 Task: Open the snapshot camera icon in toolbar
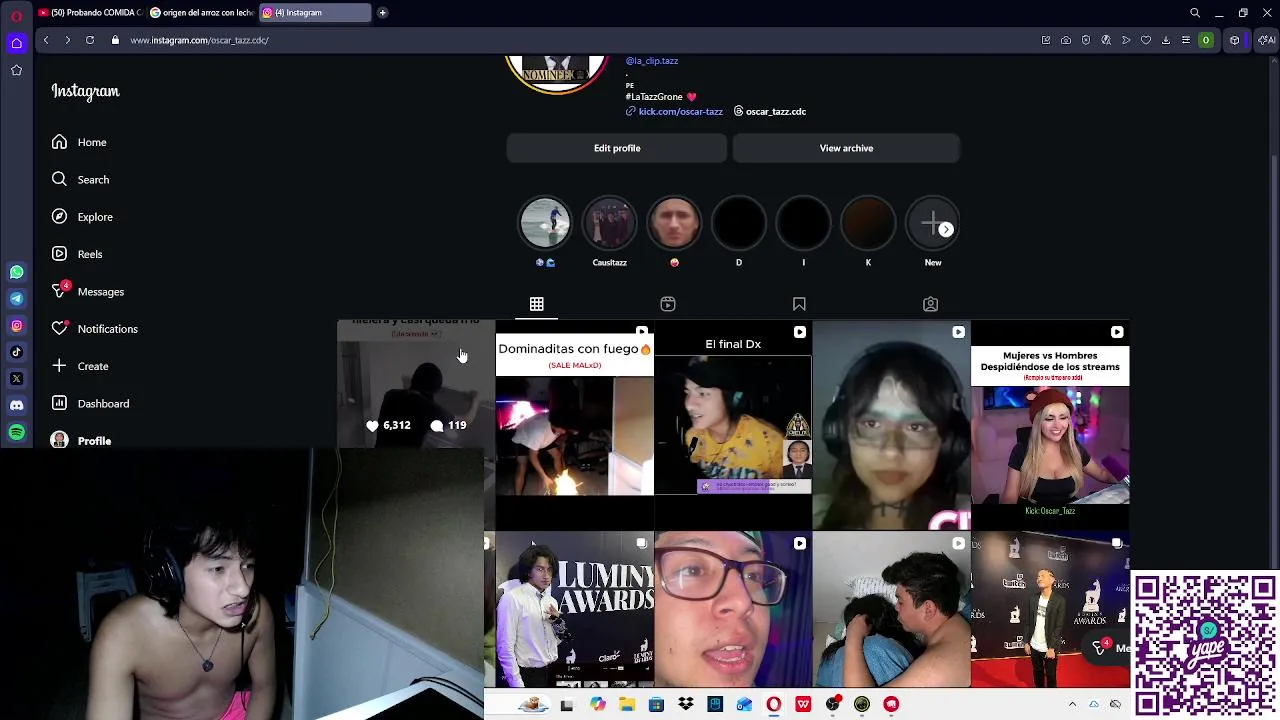point(1066,40)
